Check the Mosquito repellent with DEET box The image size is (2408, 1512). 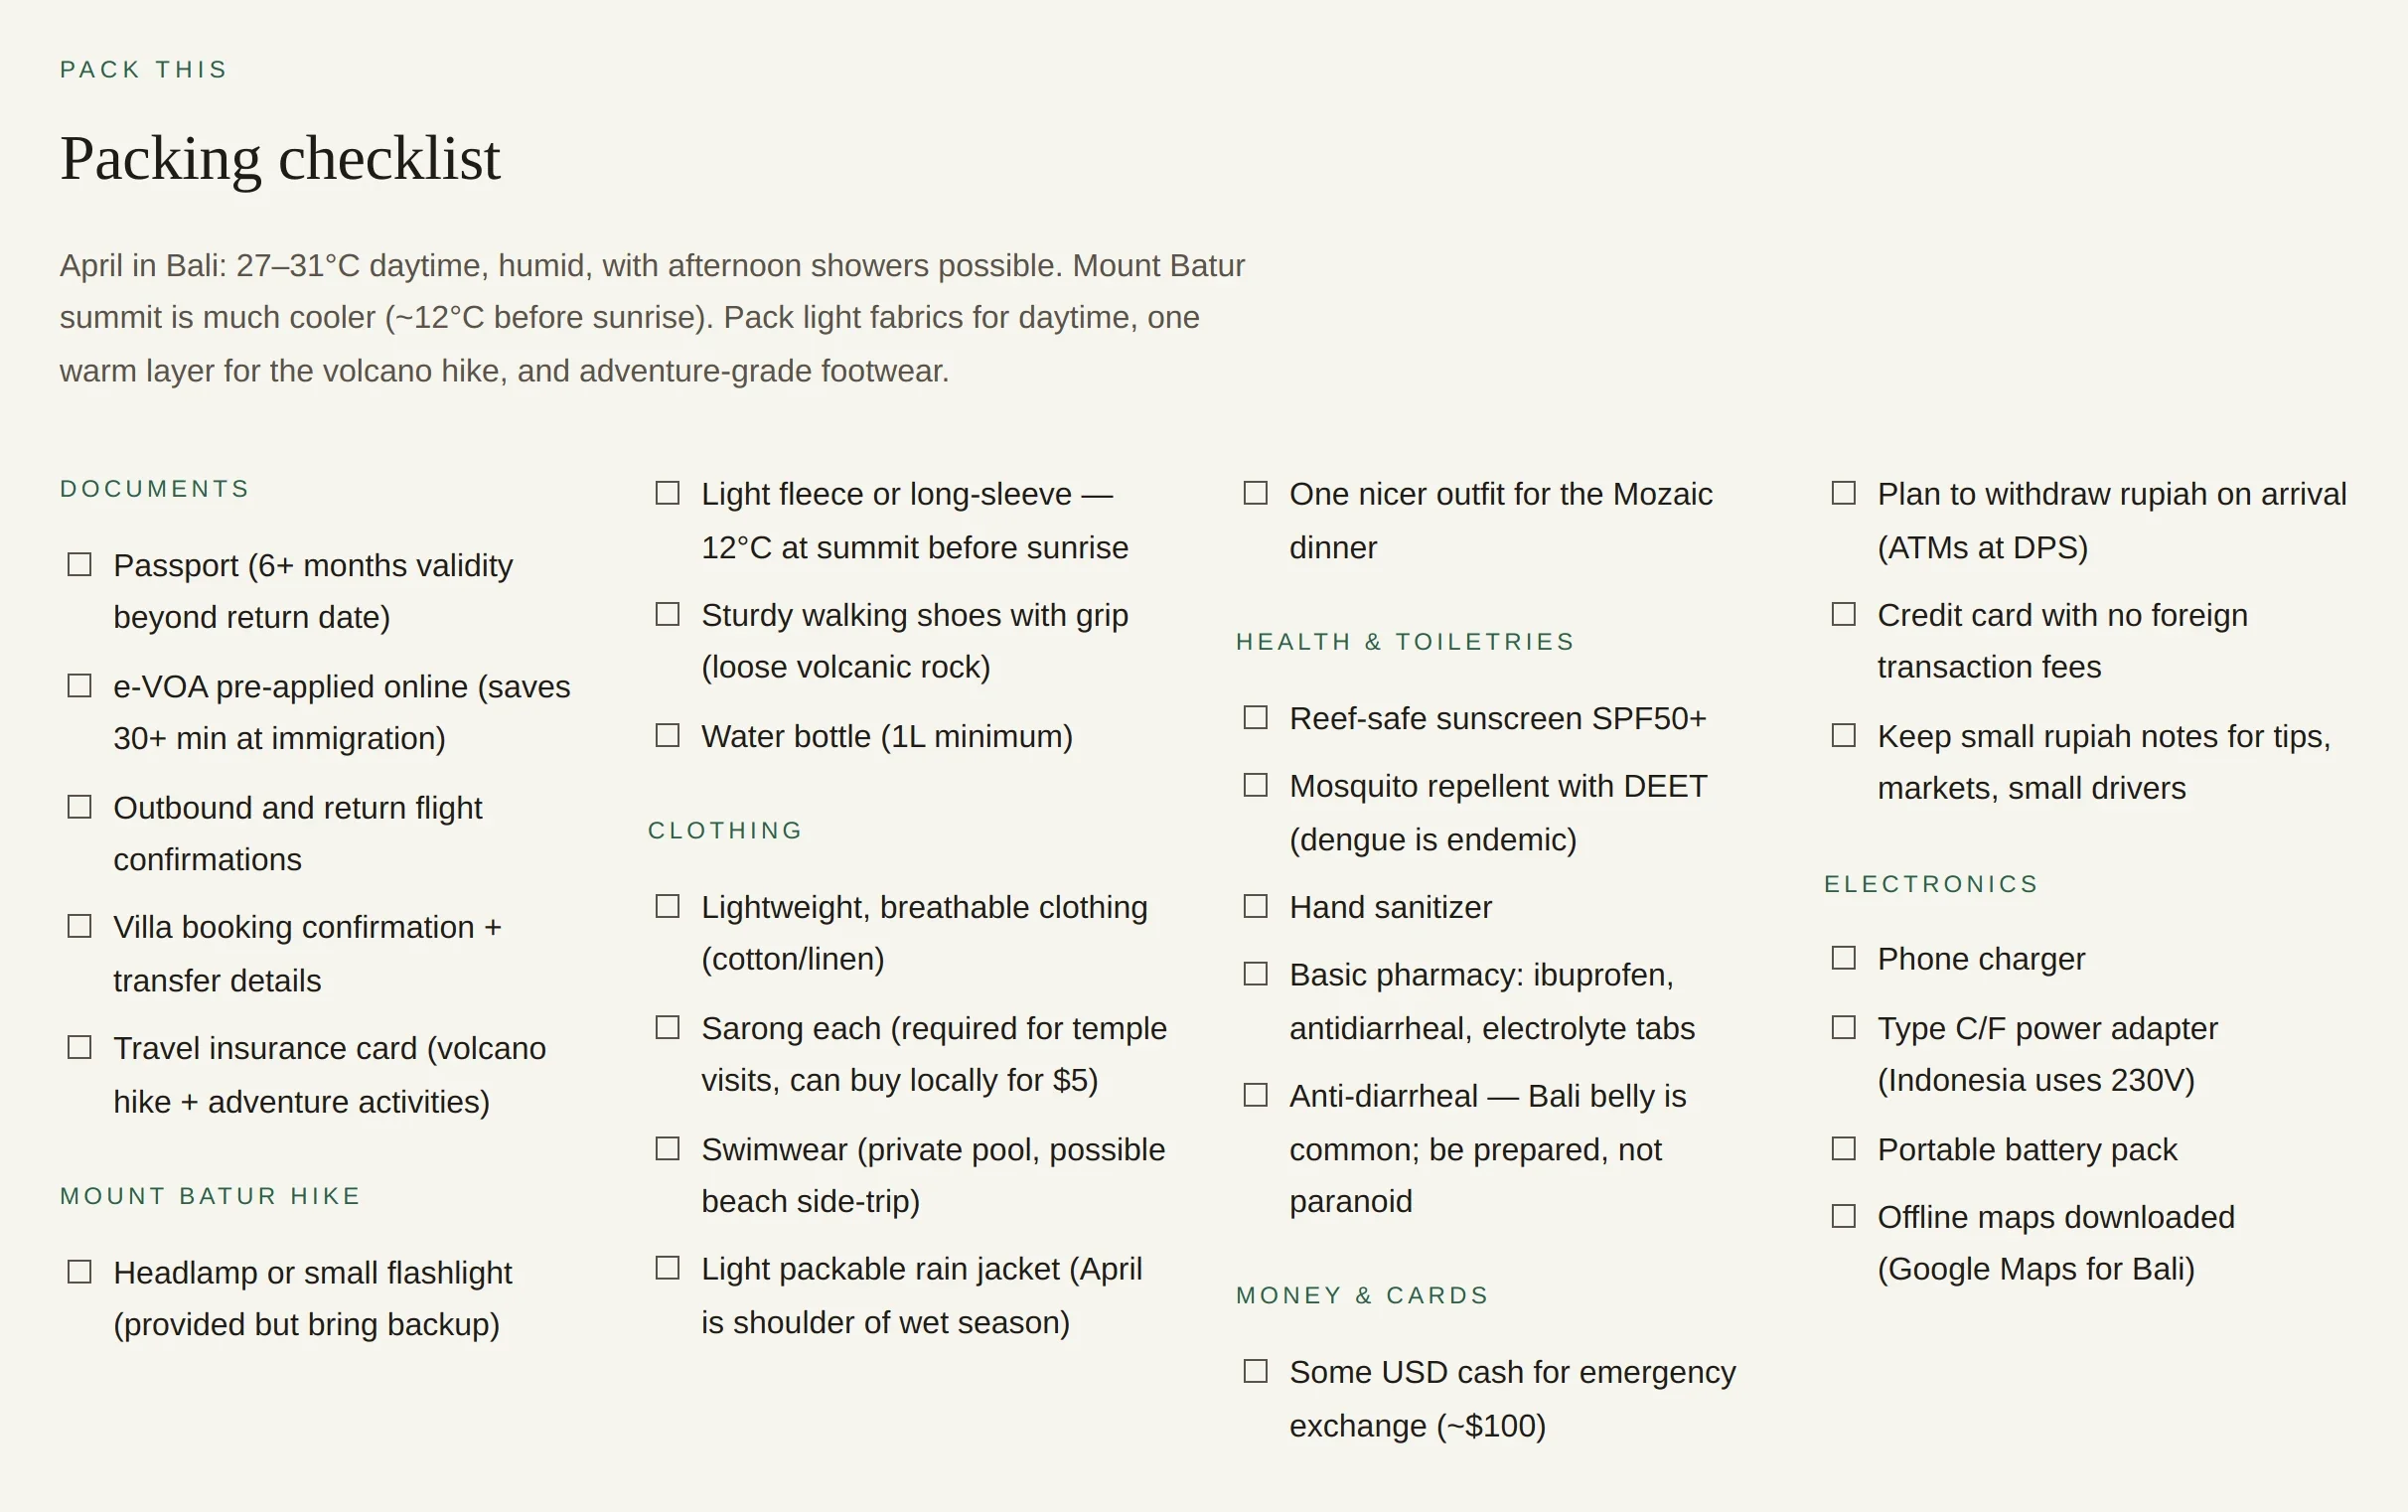[x=1255, y=785]
